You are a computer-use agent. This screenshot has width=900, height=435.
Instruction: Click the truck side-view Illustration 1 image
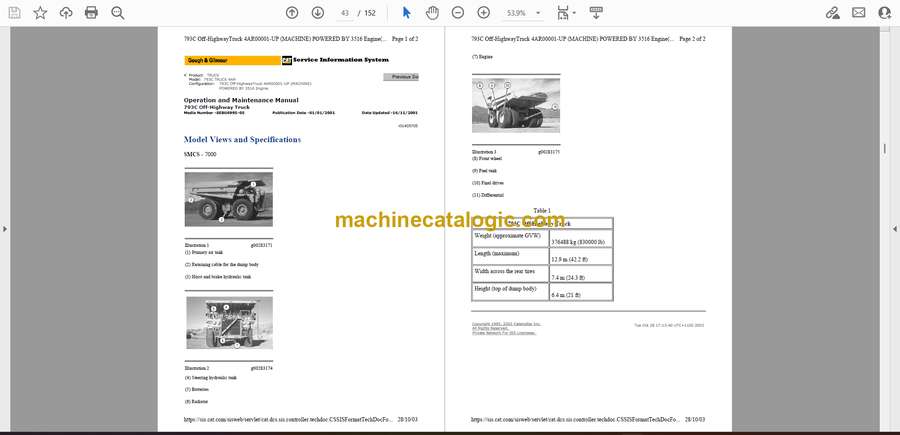(x=228, y=199)
